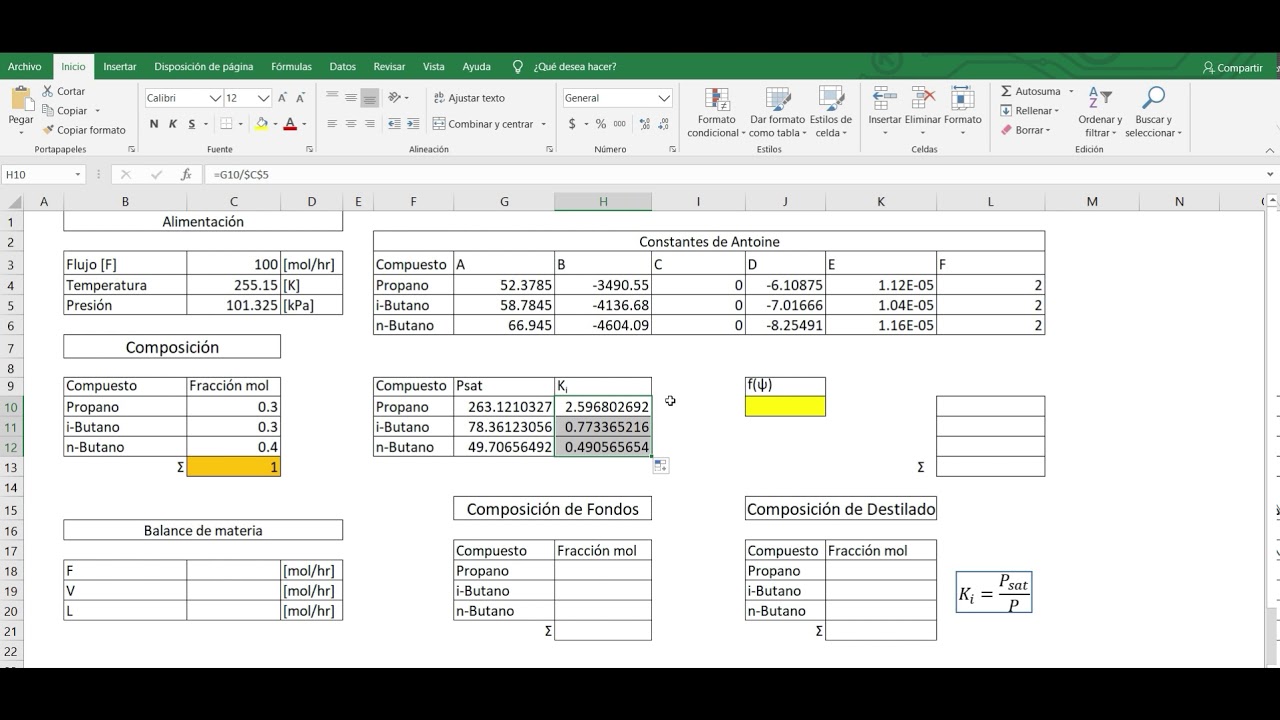Switch to the Datos tab
This screenshot has width=1280, height=720.
point(343,67)
